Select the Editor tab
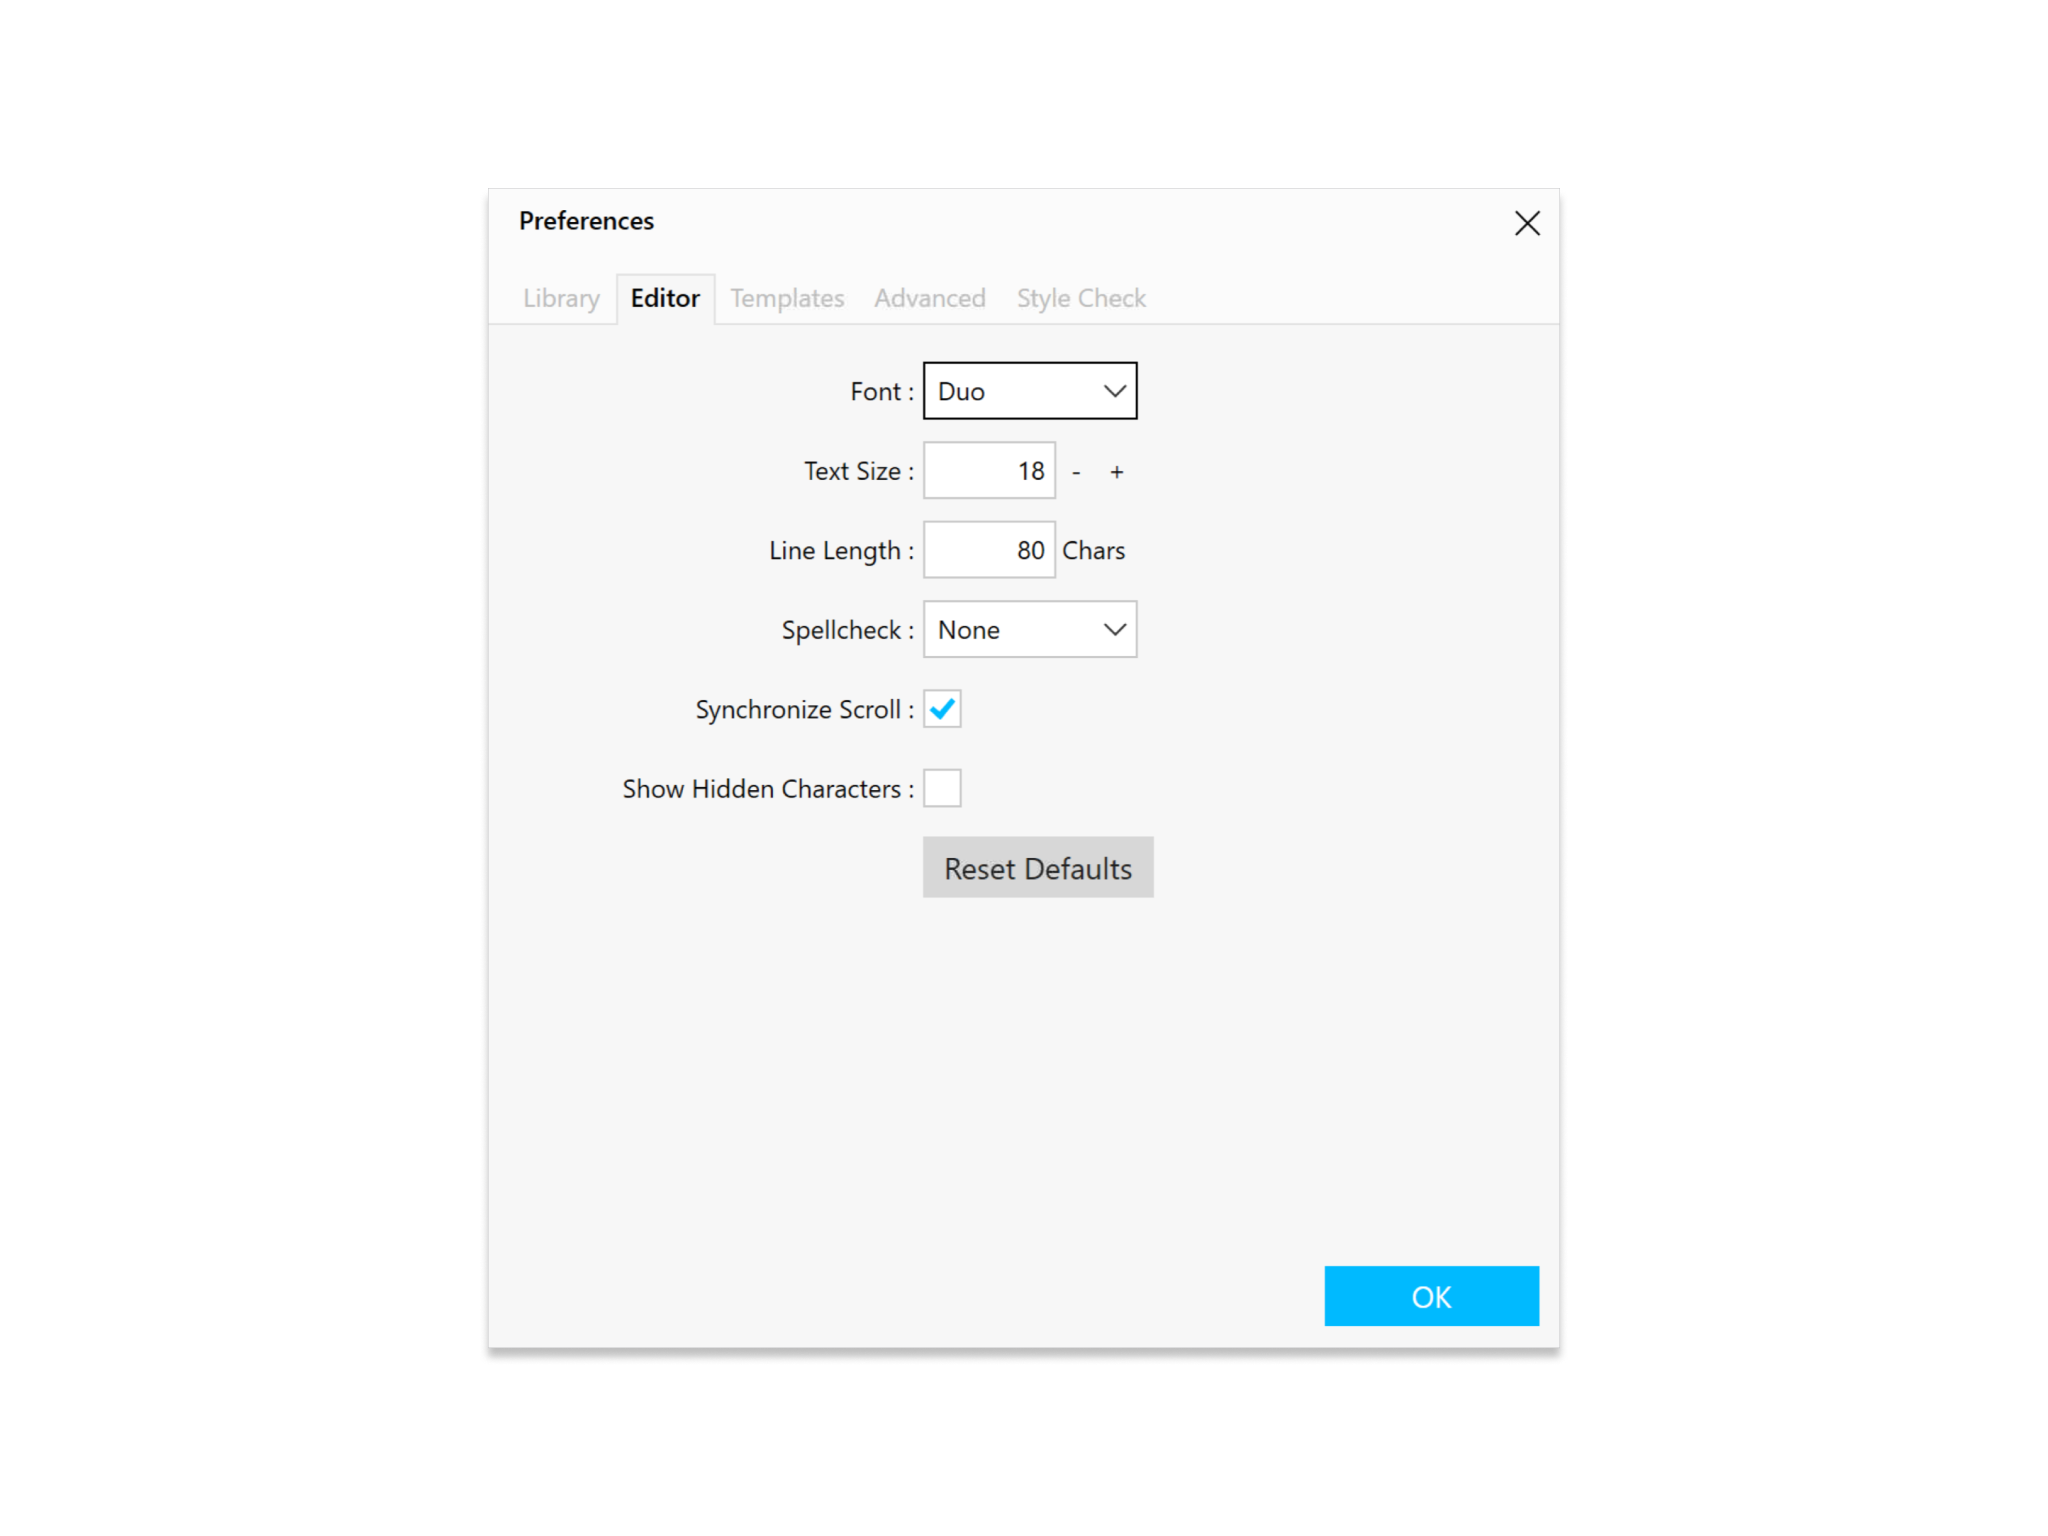 665,298
